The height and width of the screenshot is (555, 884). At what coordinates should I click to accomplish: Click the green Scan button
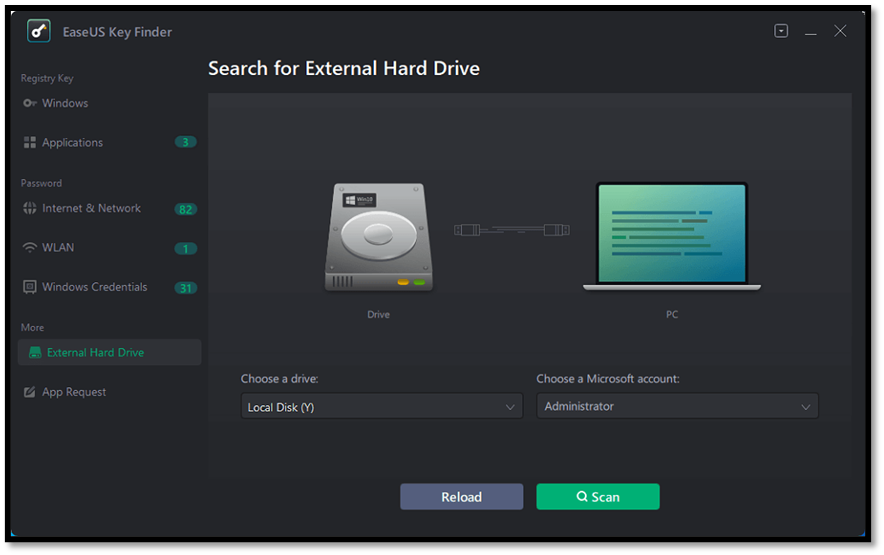(598, 496)
